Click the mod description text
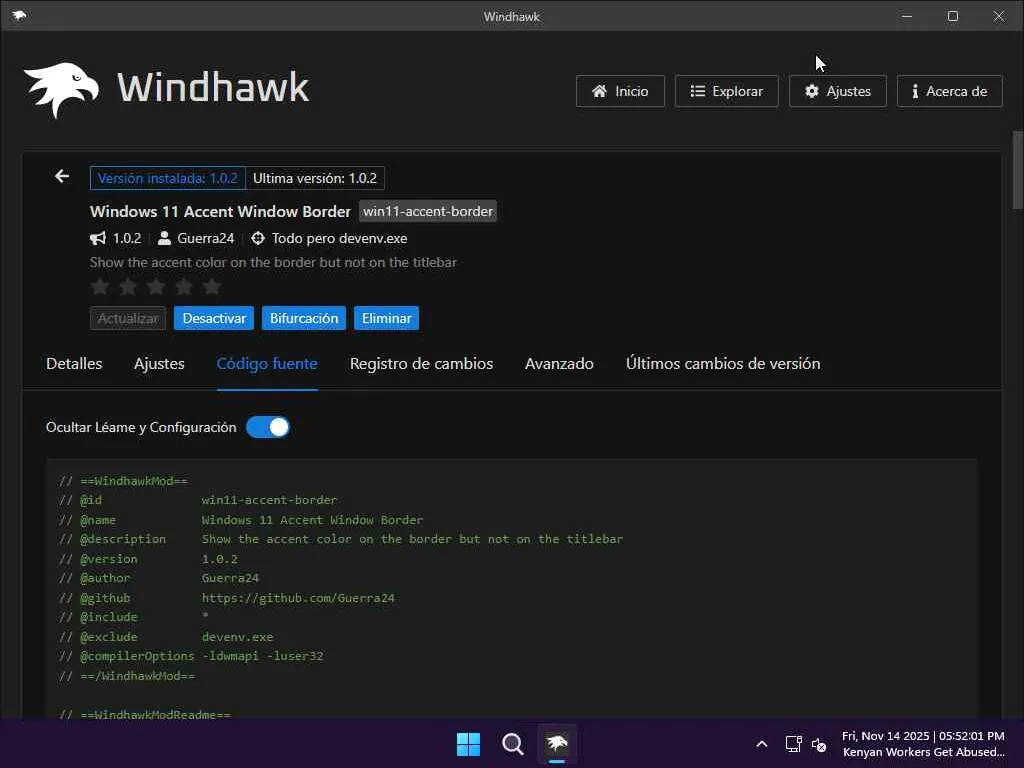This screenshot has height=768, width=1024. click(x=273, y=262)
